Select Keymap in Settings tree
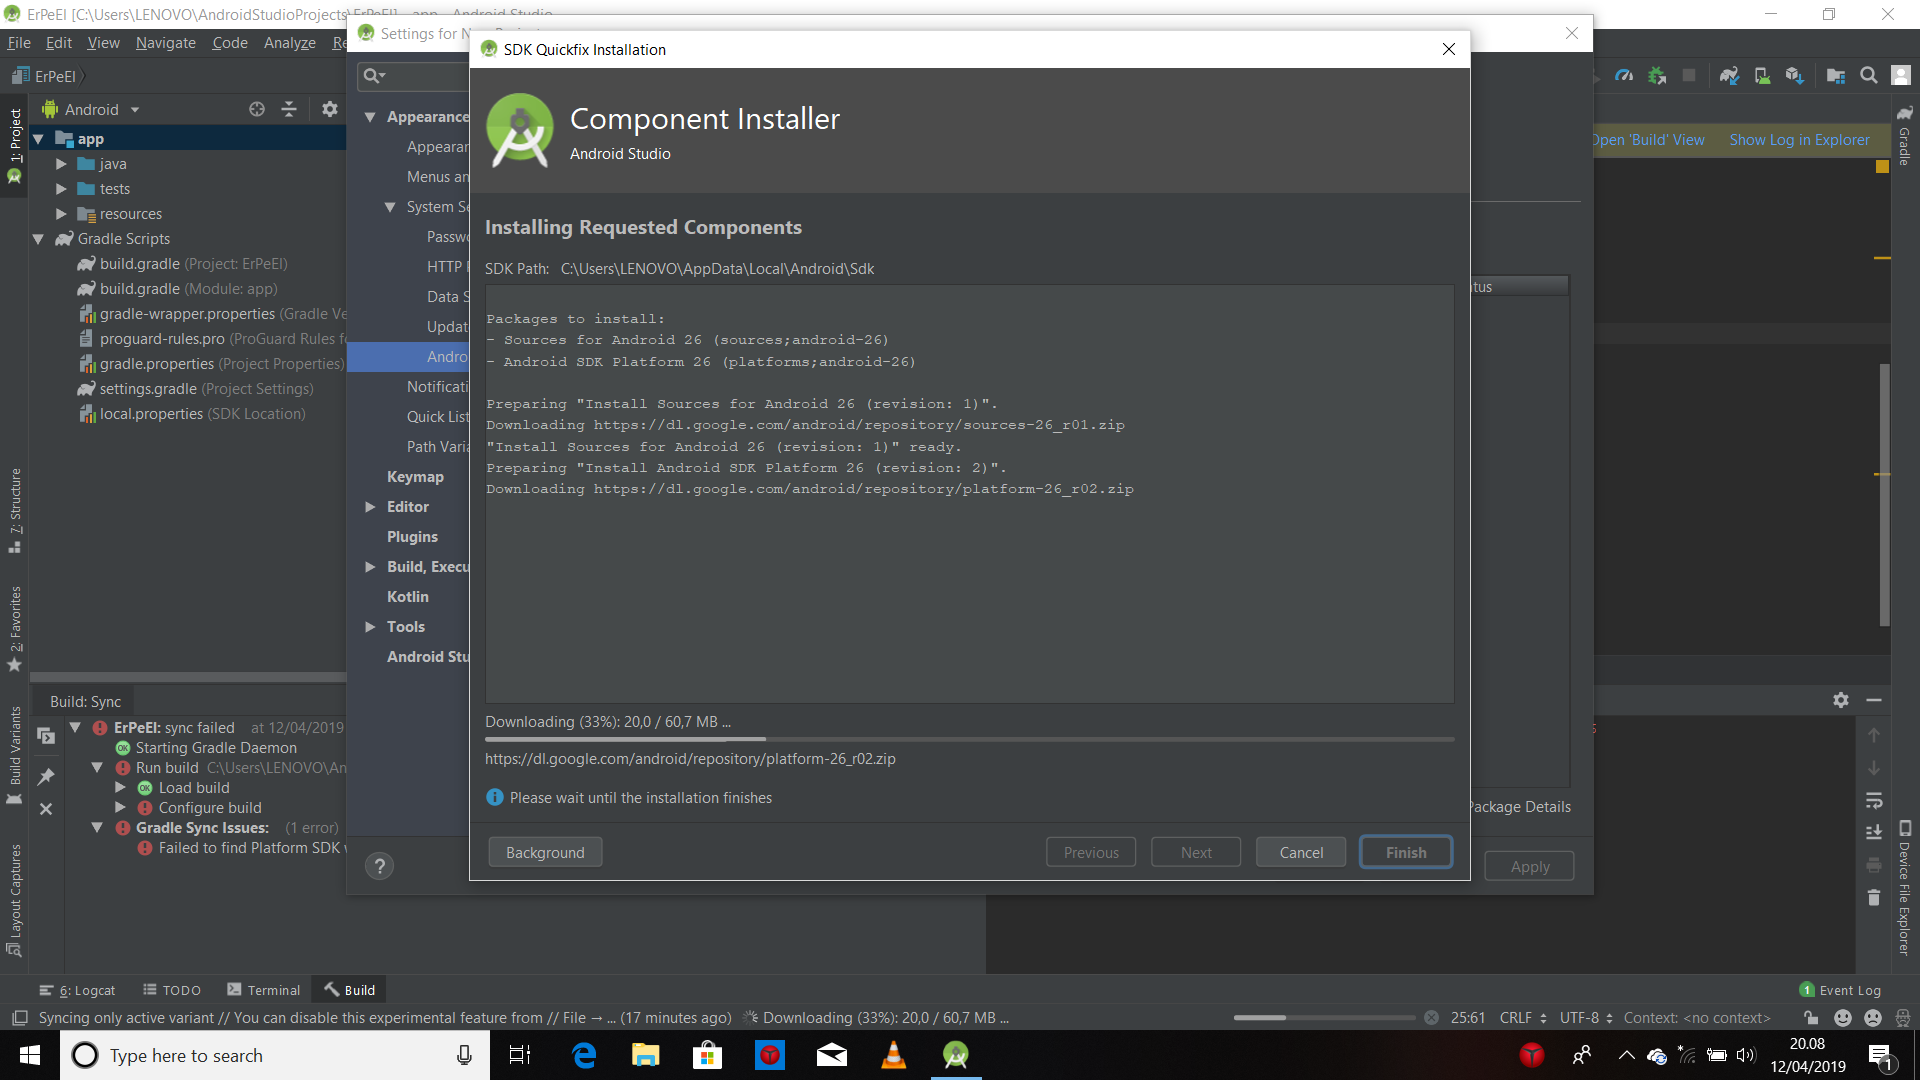The height and width of the screenshot is (1080, 1920). (x=415, y=477)
